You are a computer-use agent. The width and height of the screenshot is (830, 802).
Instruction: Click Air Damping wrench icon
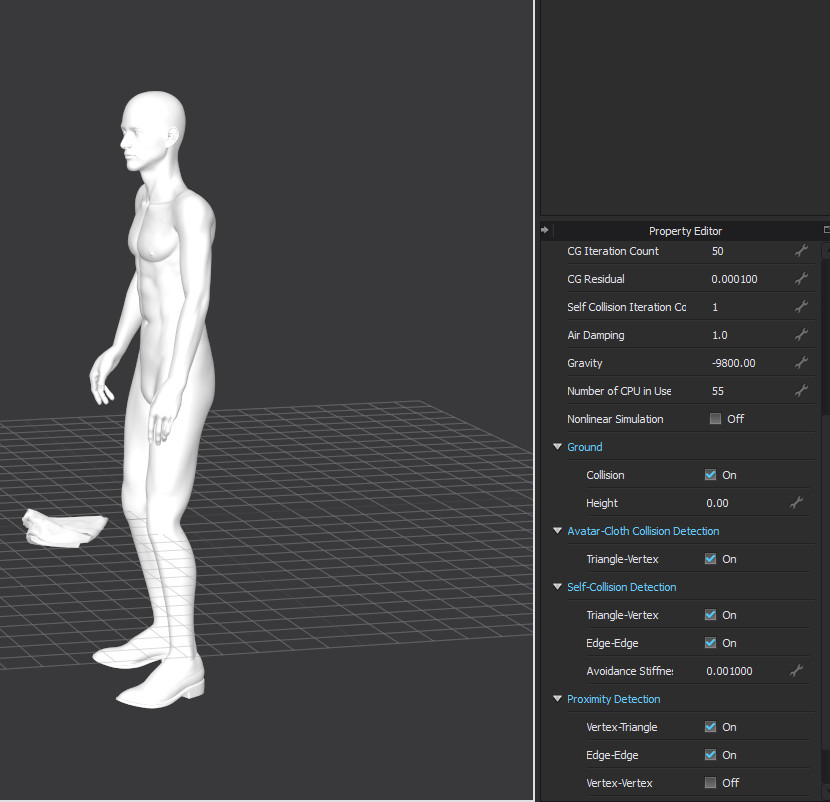point(800,335)
